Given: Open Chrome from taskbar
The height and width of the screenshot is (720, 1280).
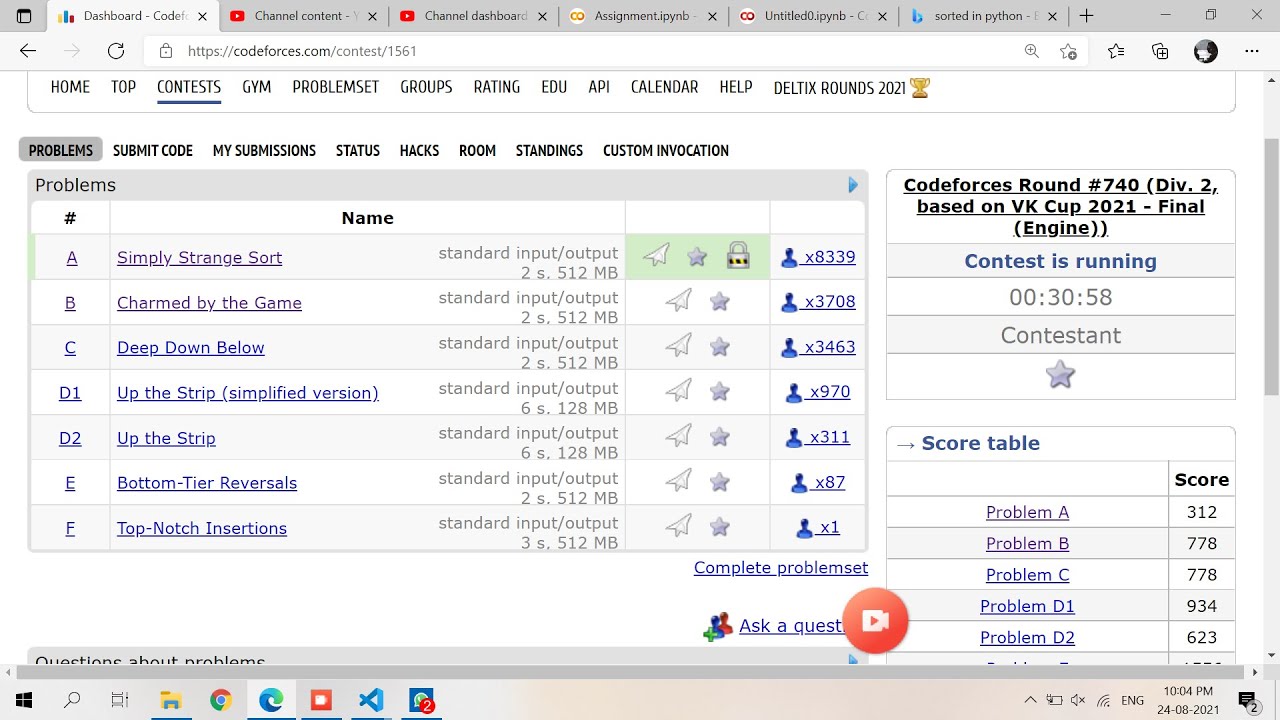Looking at the screenshot, I should [x=221, y=700].
